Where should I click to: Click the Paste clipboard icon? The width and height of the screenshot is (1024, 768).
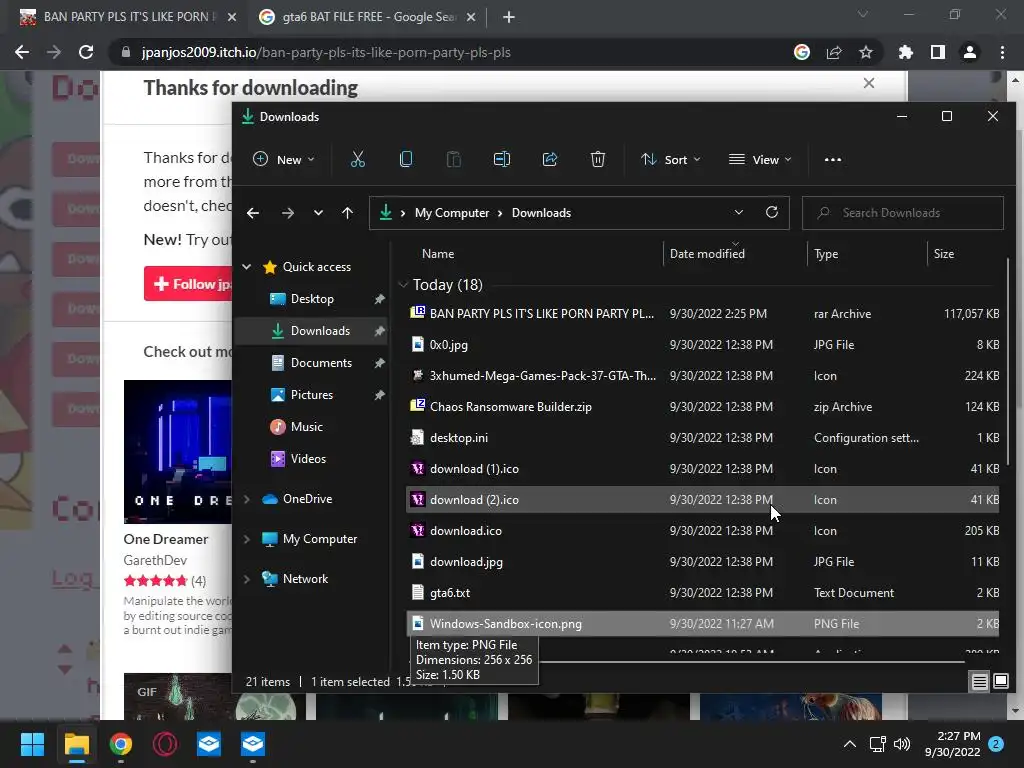453,159
